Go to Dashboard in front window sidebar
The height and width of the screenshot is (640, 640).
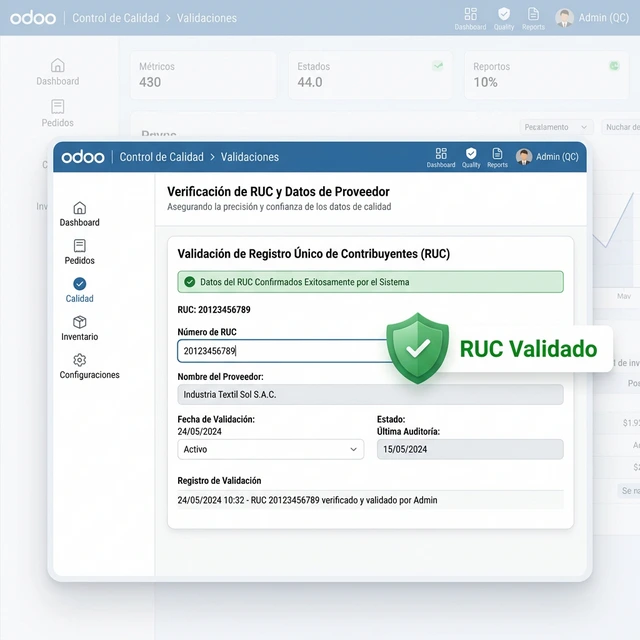pos(80,213)
